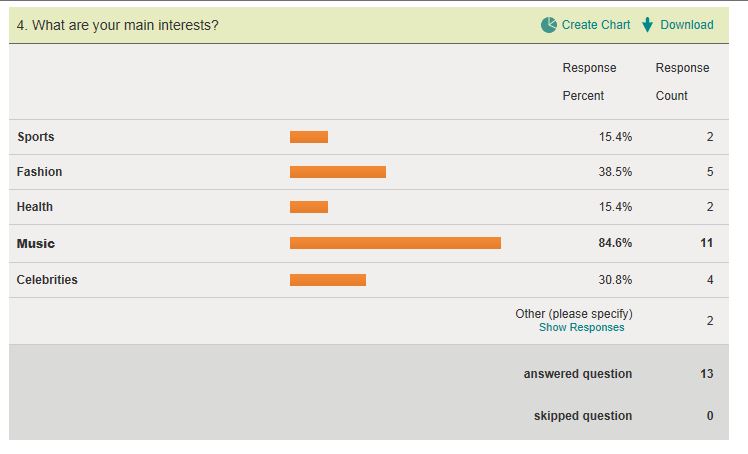The width and height of the screenshot is (748, 454).
Task: Click the orange Music response bar
Action: 395,243
